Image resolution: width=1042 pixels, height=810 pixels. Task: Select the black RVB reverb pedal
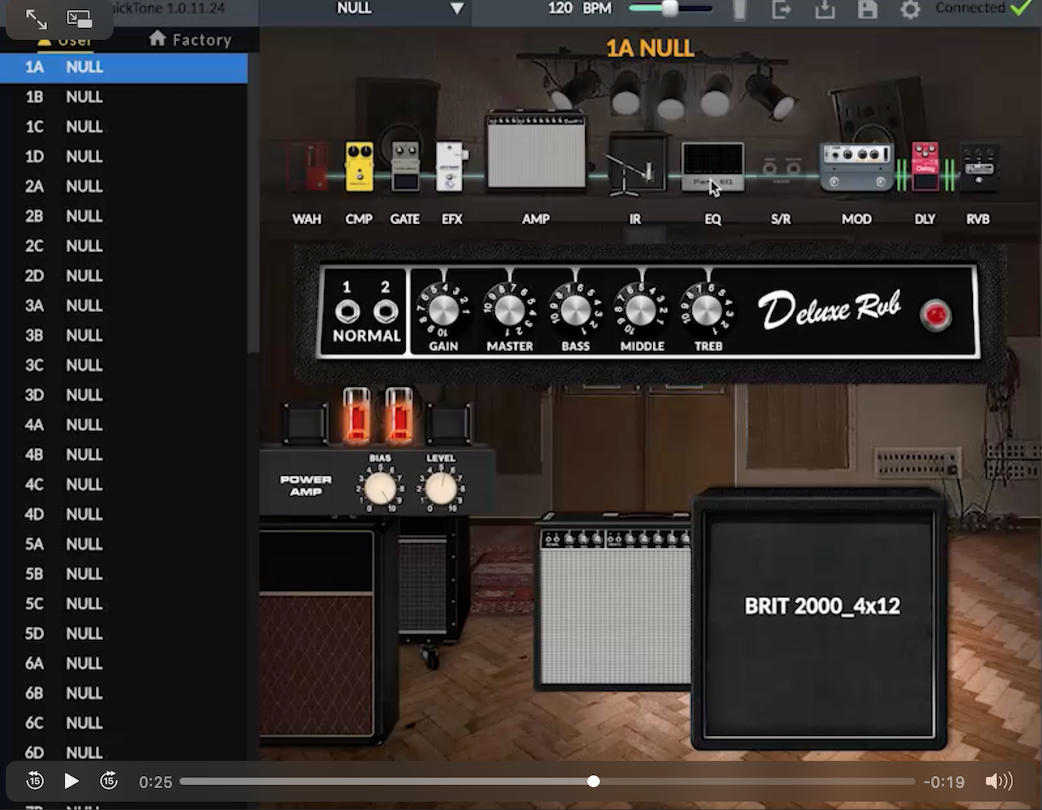coord(979,167)
